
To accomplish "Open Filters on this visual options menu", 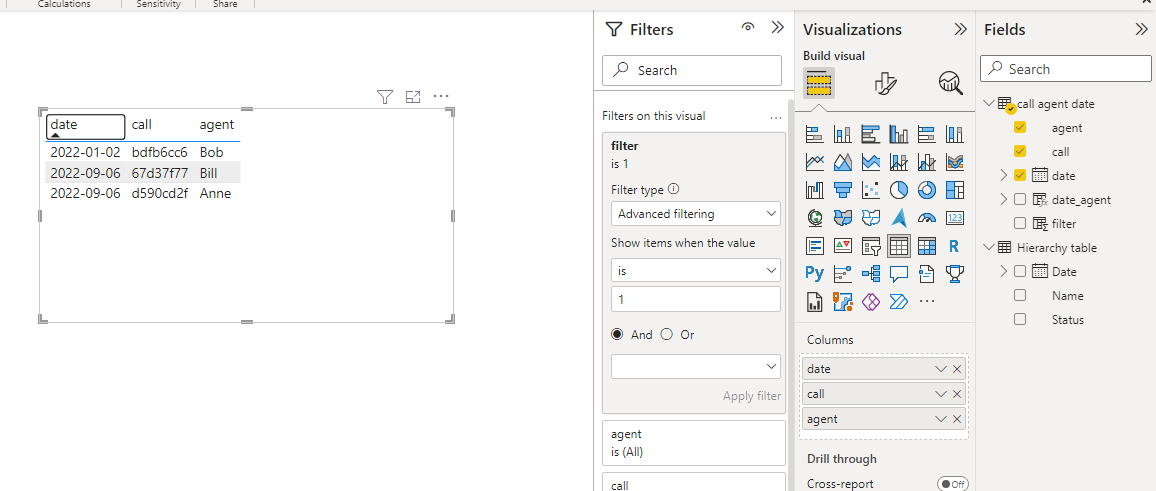I will tap(775, 116).
